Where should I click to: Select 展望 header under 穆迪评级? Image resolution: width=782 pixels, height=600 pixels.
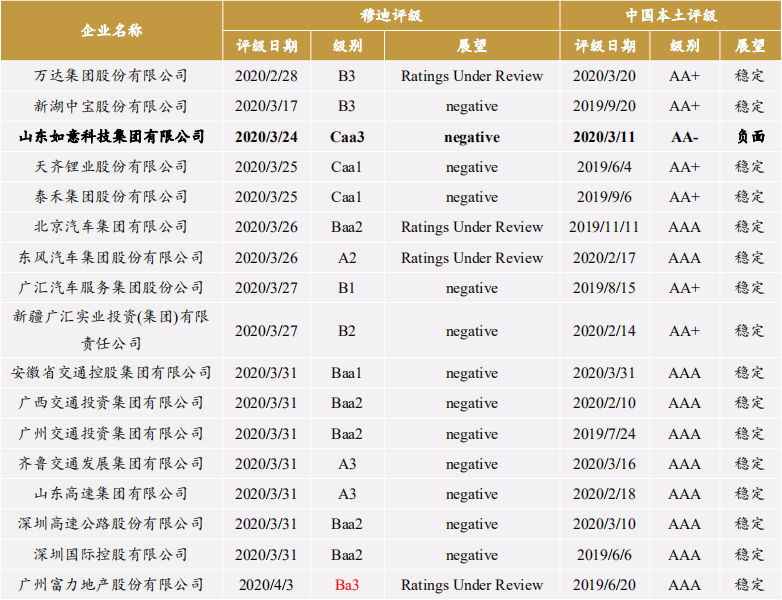click(472, 46)
